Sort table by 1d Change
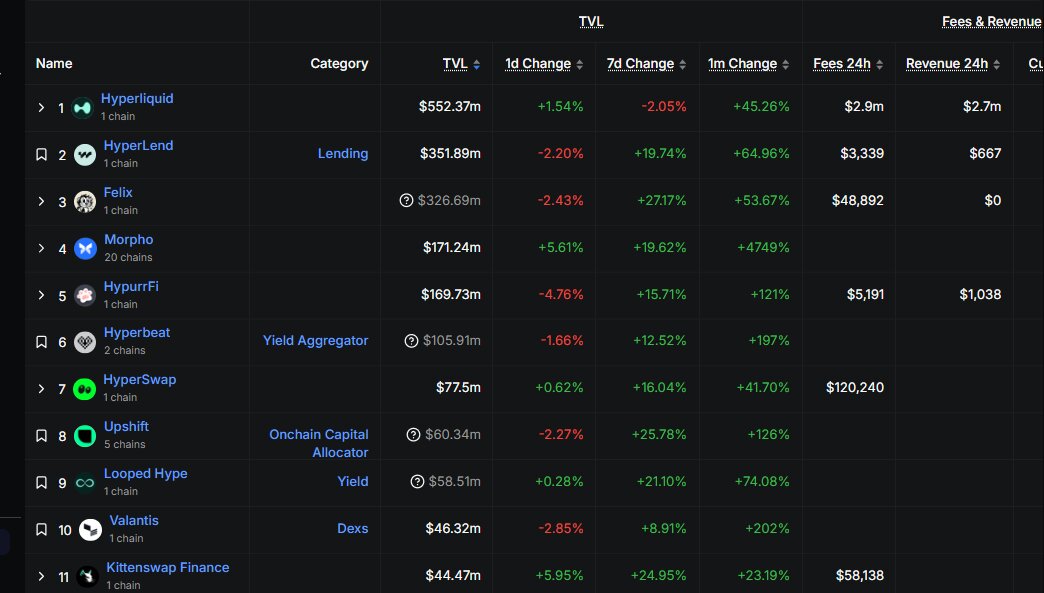The width and height of the screenshot is (1044, 593). click(544, 64)
